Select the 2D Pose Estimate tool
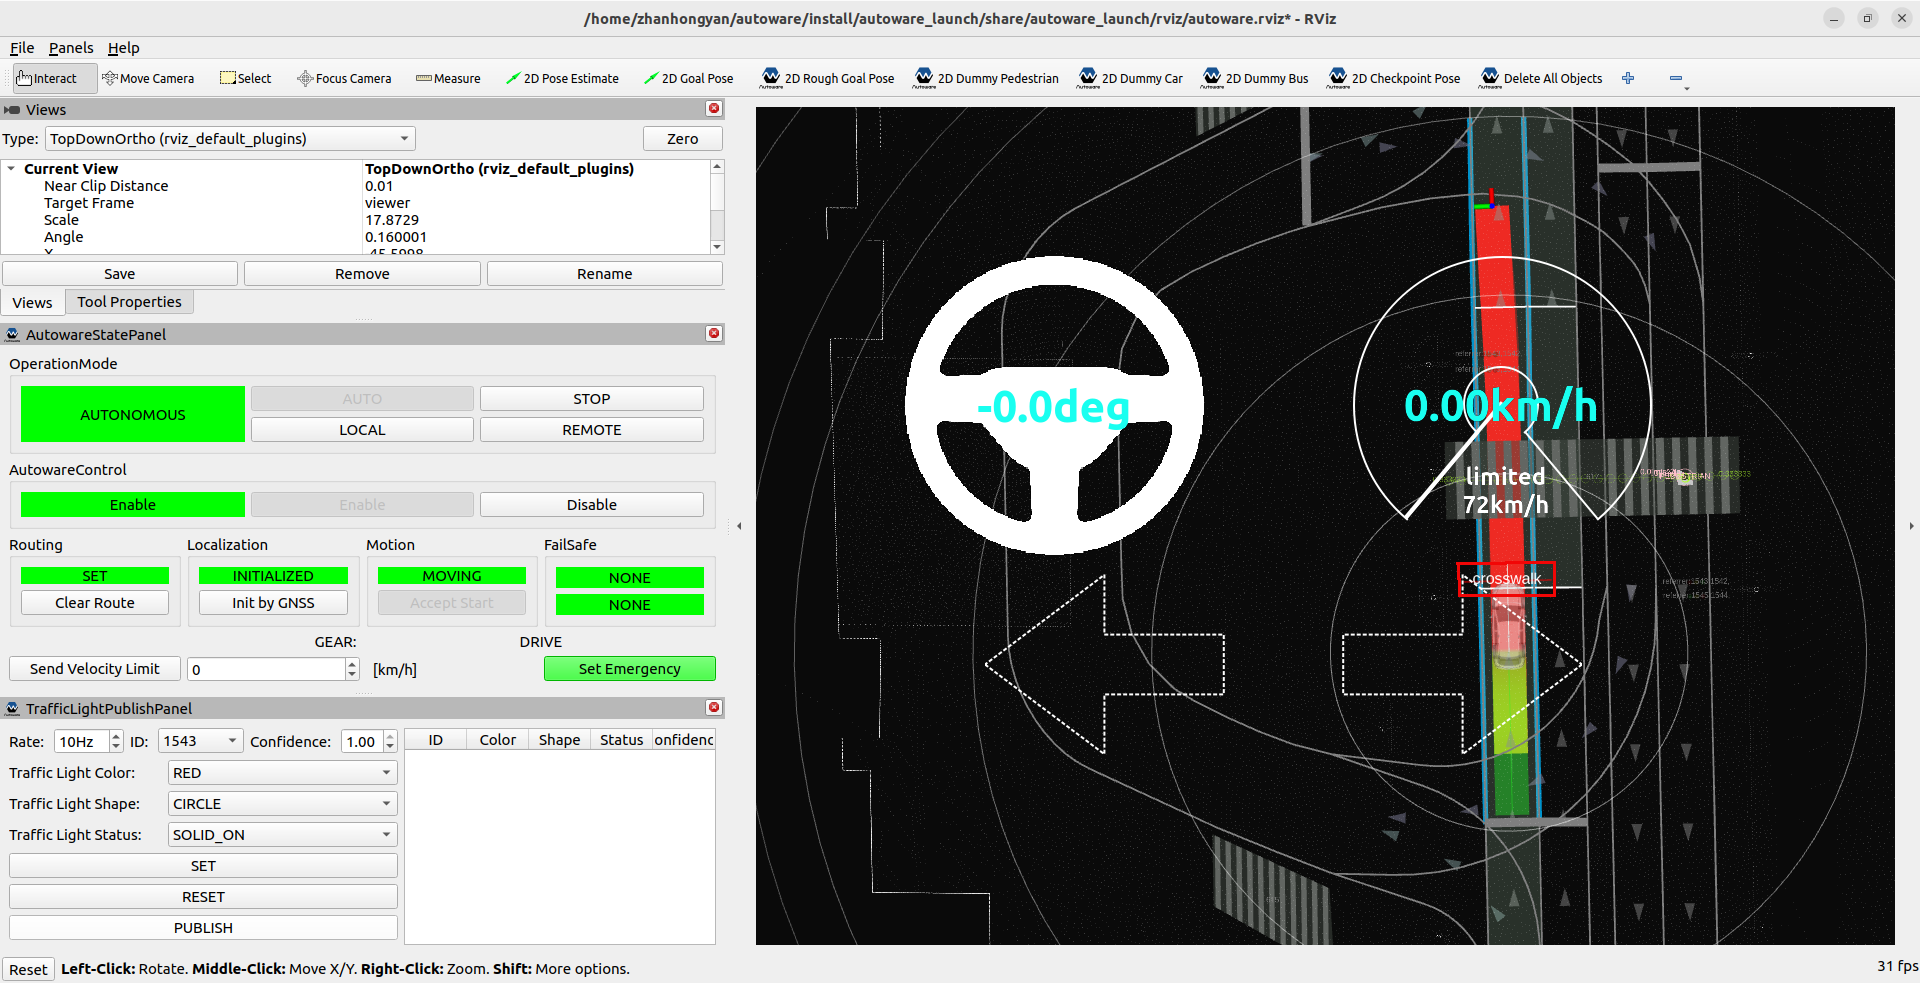This screenshot has width=1920, height=983. coord(562,78)
